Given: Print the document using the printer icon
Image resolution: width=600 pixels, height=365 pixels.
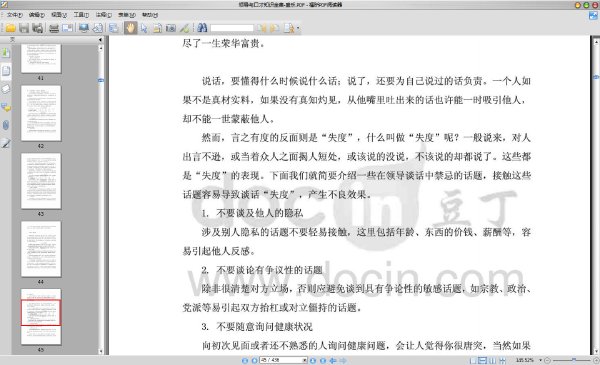Looking at the screenshot, I should pyautogui.click(x=54, y=28).
